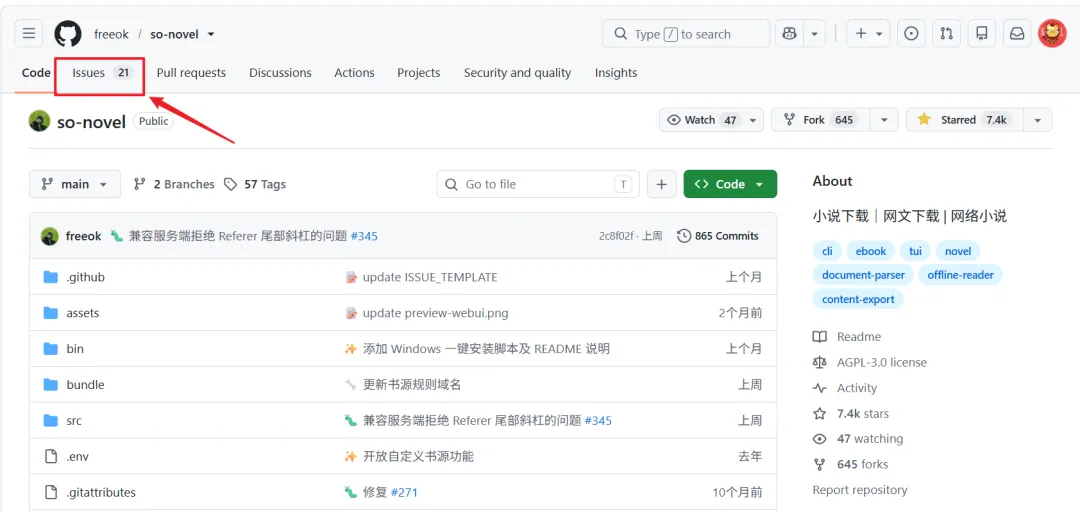
Task: Click the offline-reader topic tag
Action: click(961, 275)
